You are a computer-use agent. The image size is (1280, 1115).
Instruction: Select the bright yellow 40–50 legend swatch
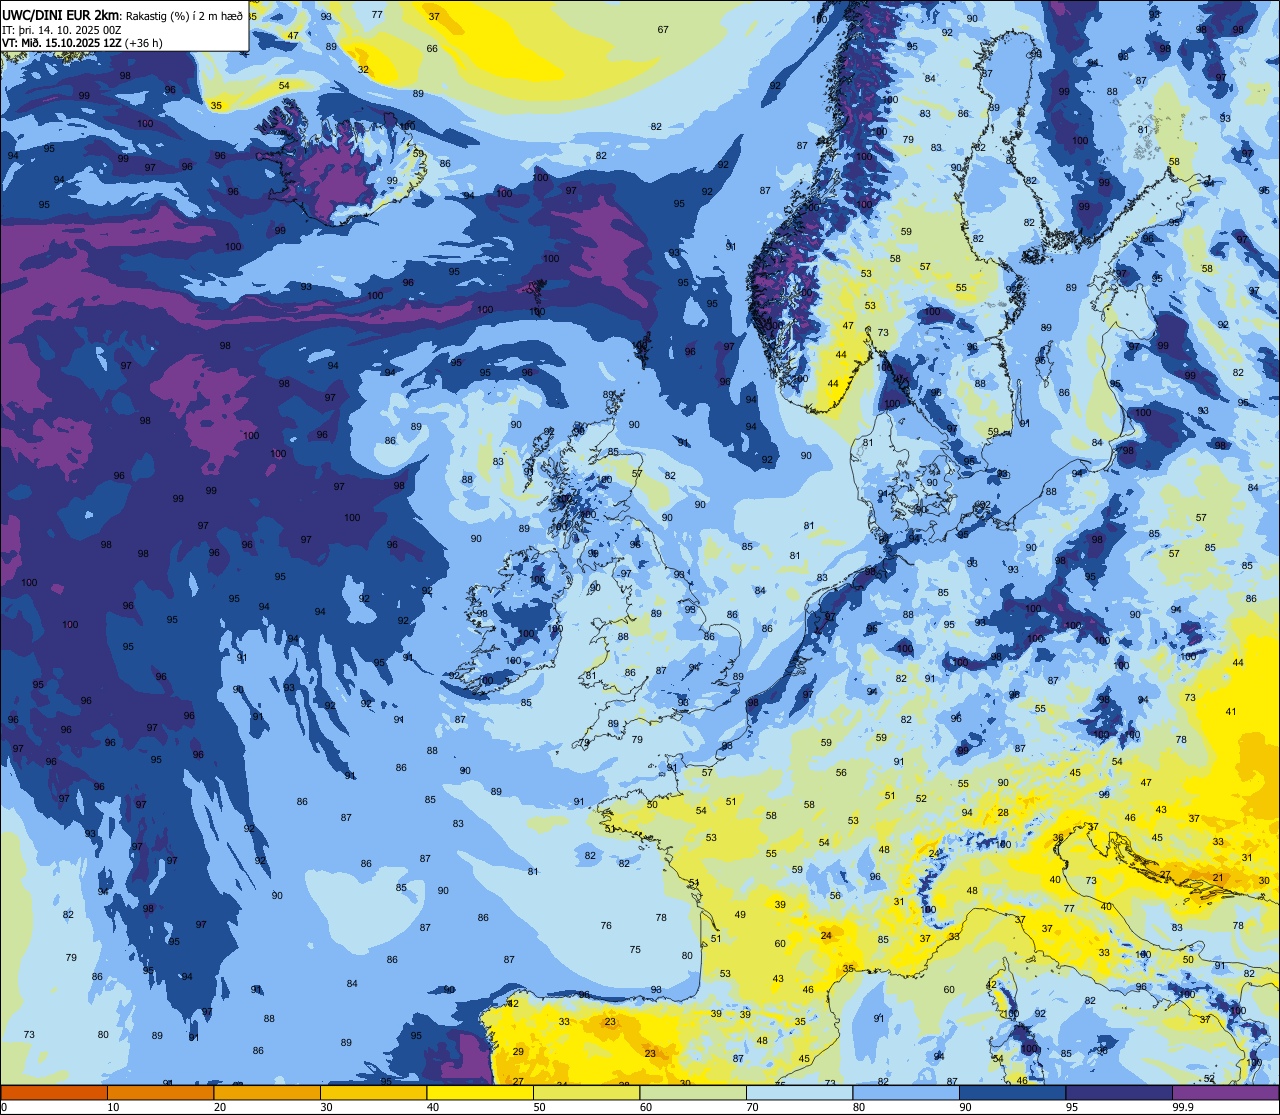coord(480,1093)
